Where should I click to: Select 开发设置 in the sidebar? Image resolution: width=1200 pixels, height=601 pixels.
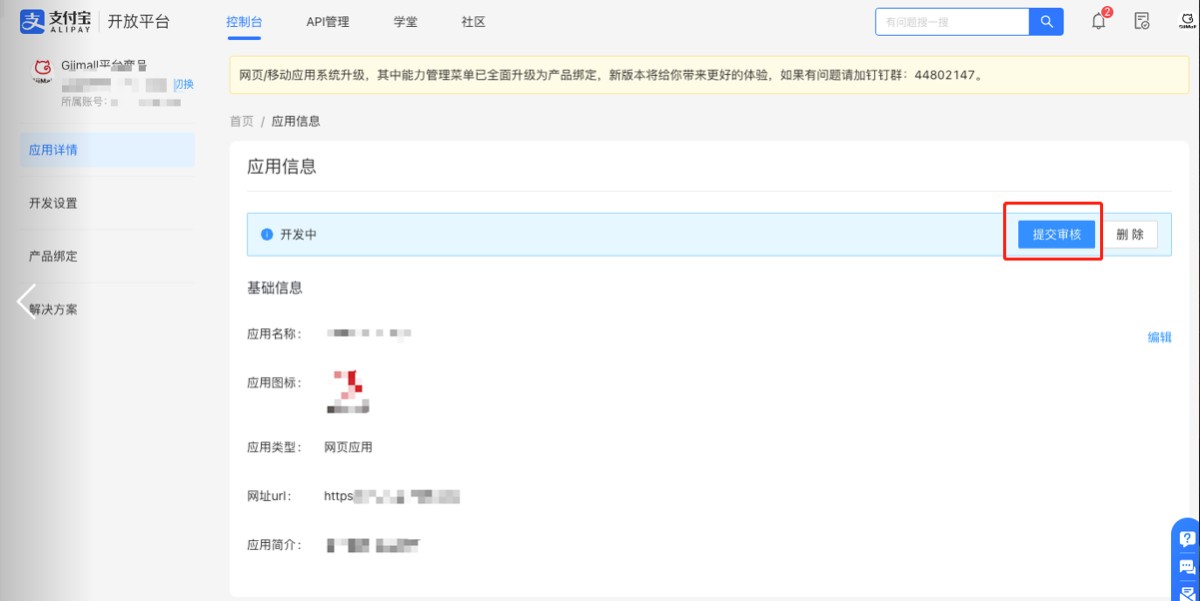pyautogui.click(x=53, y=203)
